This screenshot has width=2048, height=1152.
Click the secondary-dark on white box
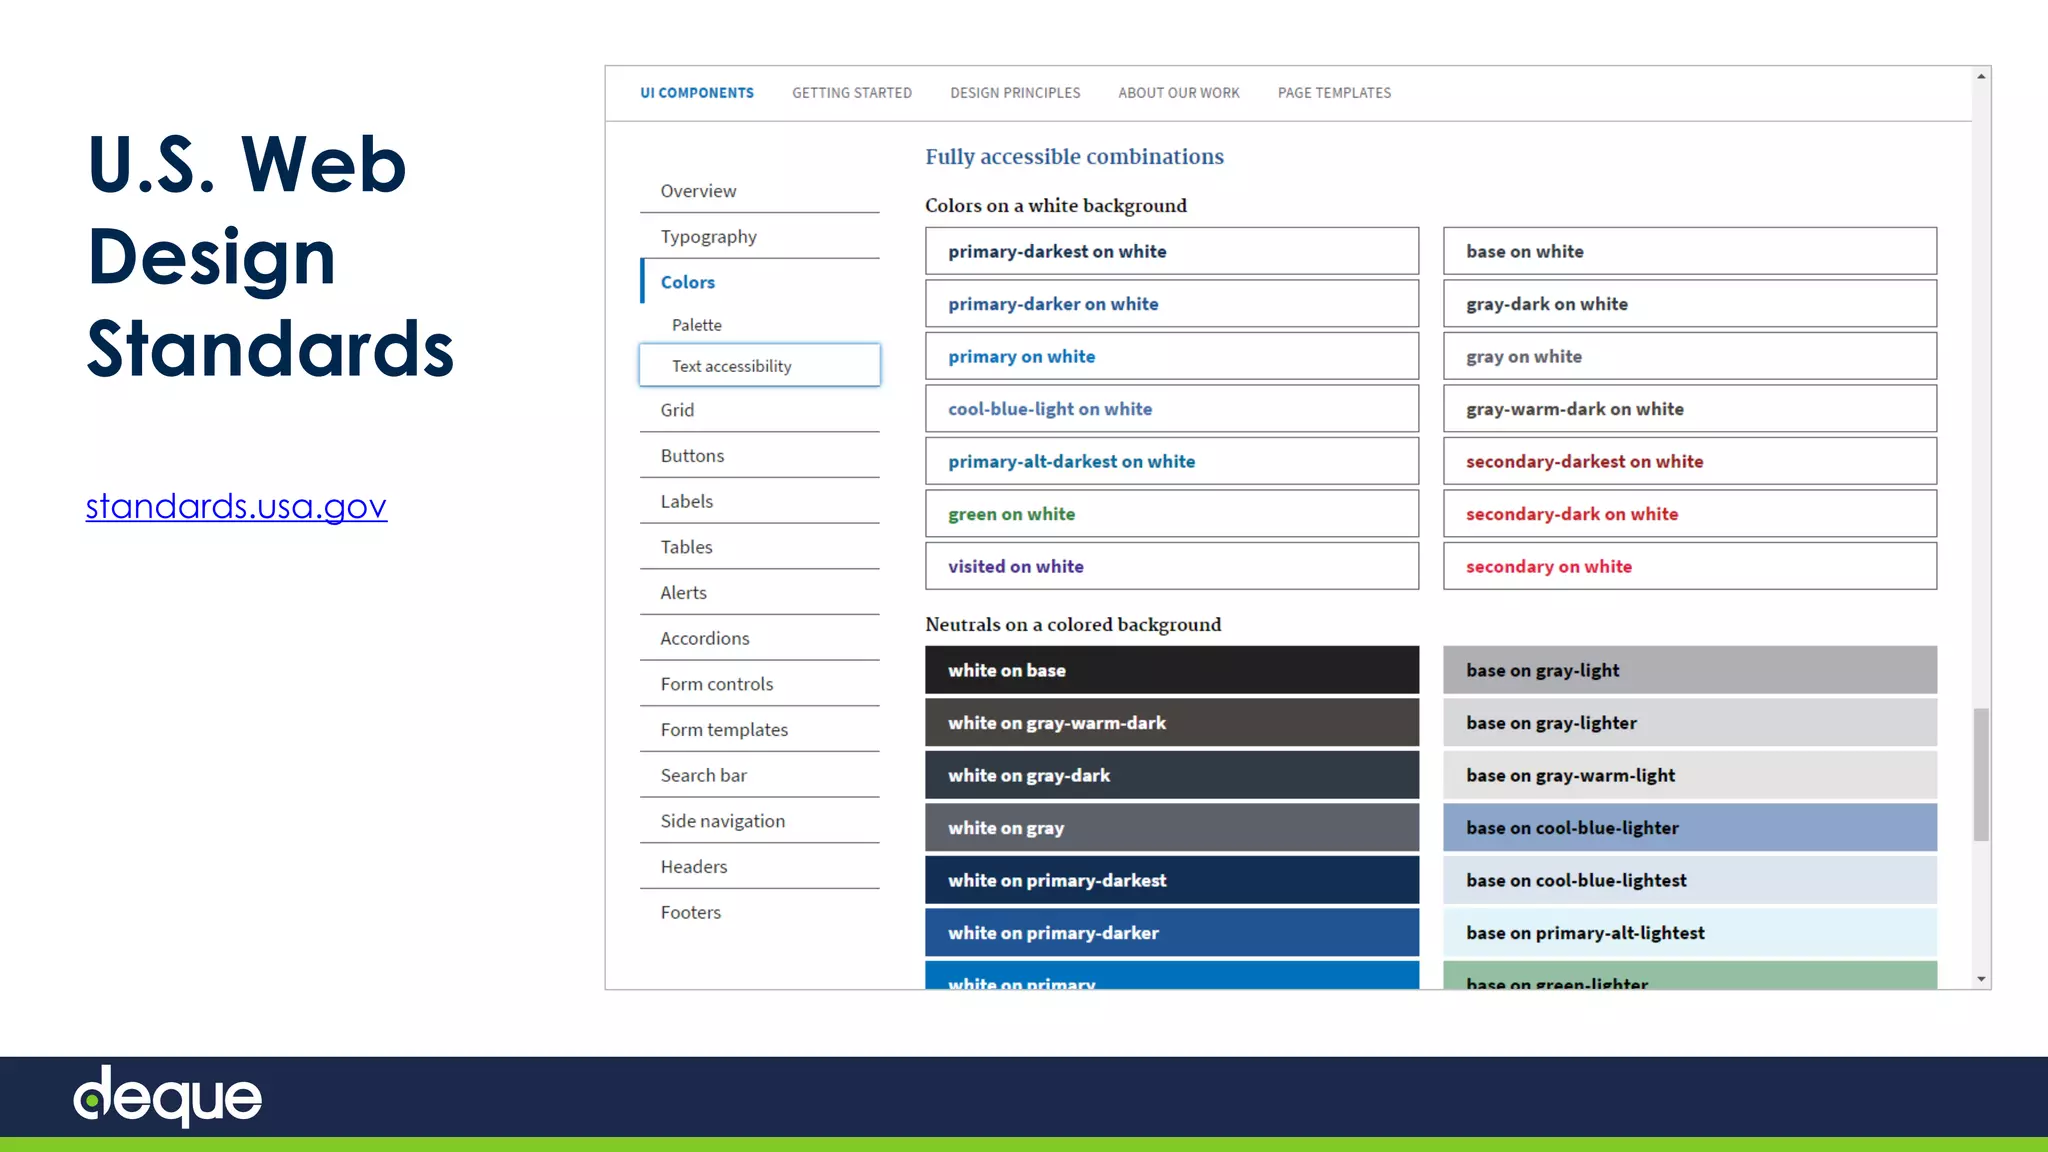[1690, 514]
